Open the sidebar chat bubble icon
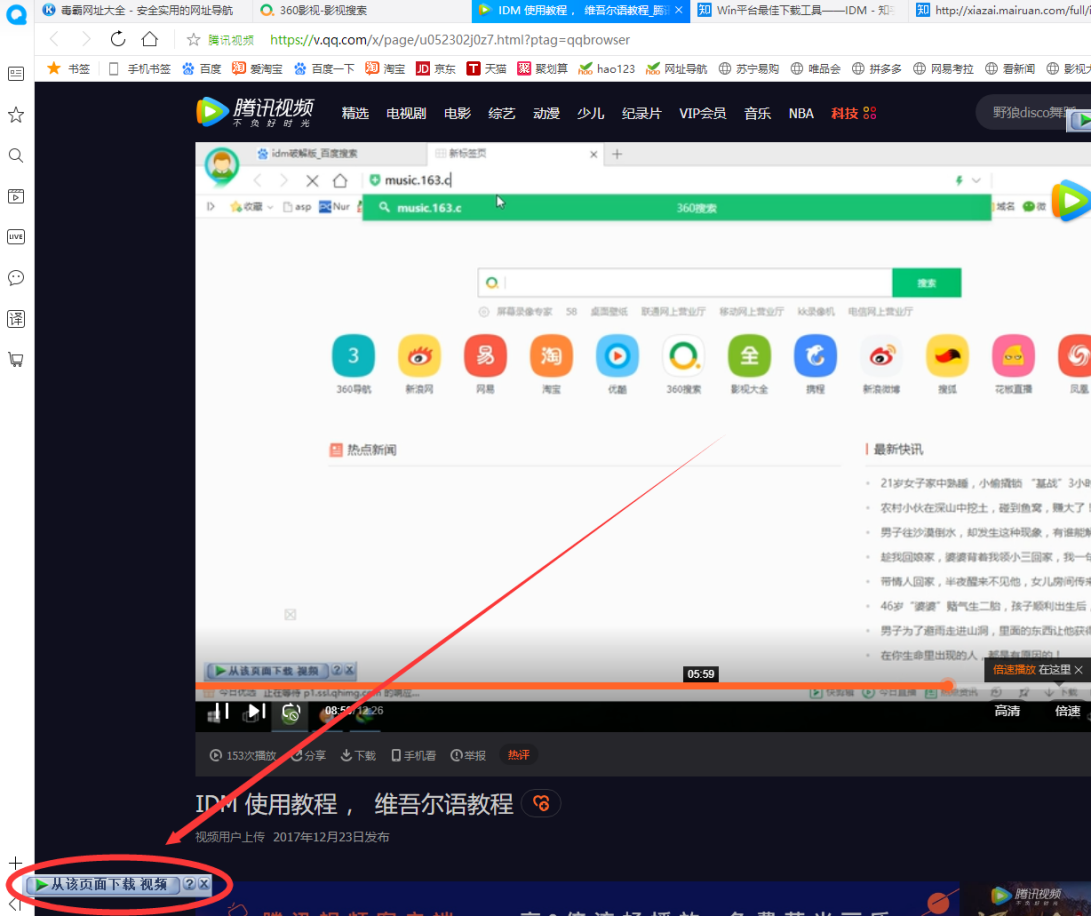 16,277
